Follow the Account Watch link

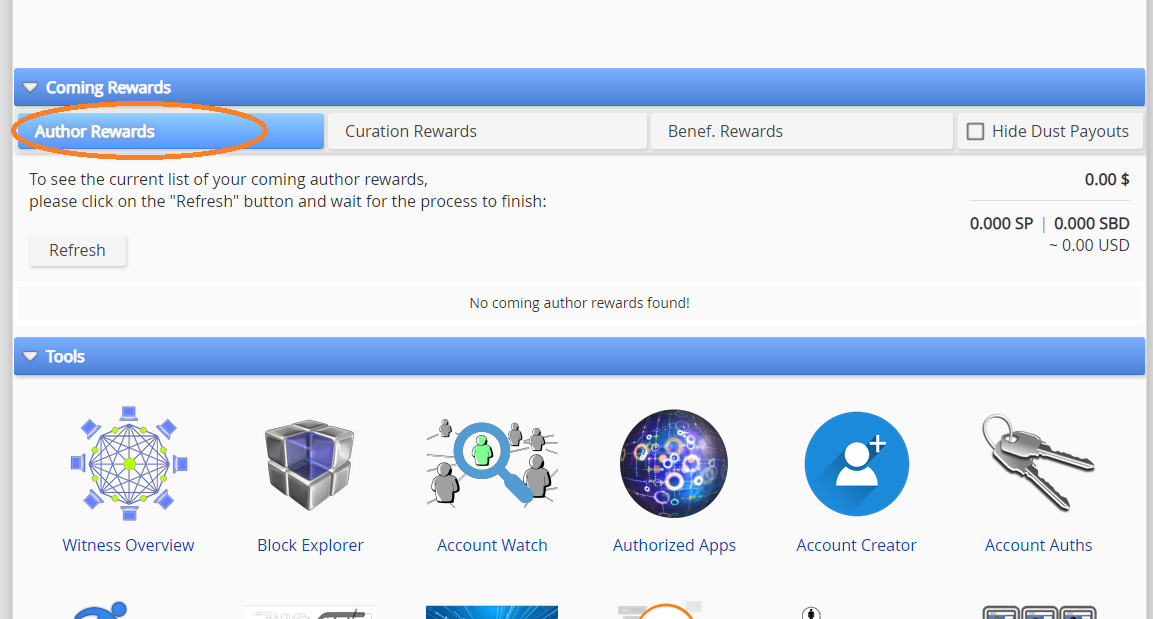[492, 545]
